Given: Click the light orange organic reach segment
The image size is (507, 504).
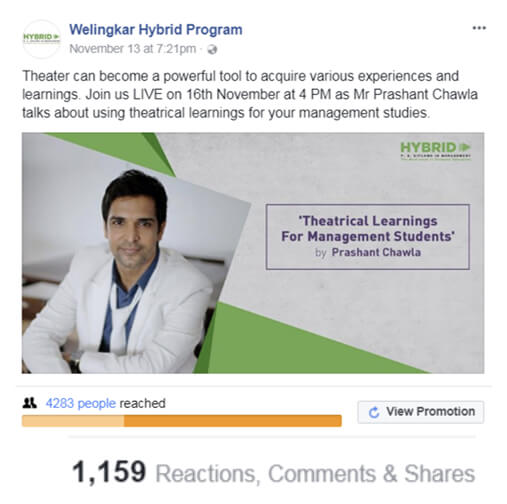Looking at the screenshot, I should pyautogui.click(x=73, y=421).
